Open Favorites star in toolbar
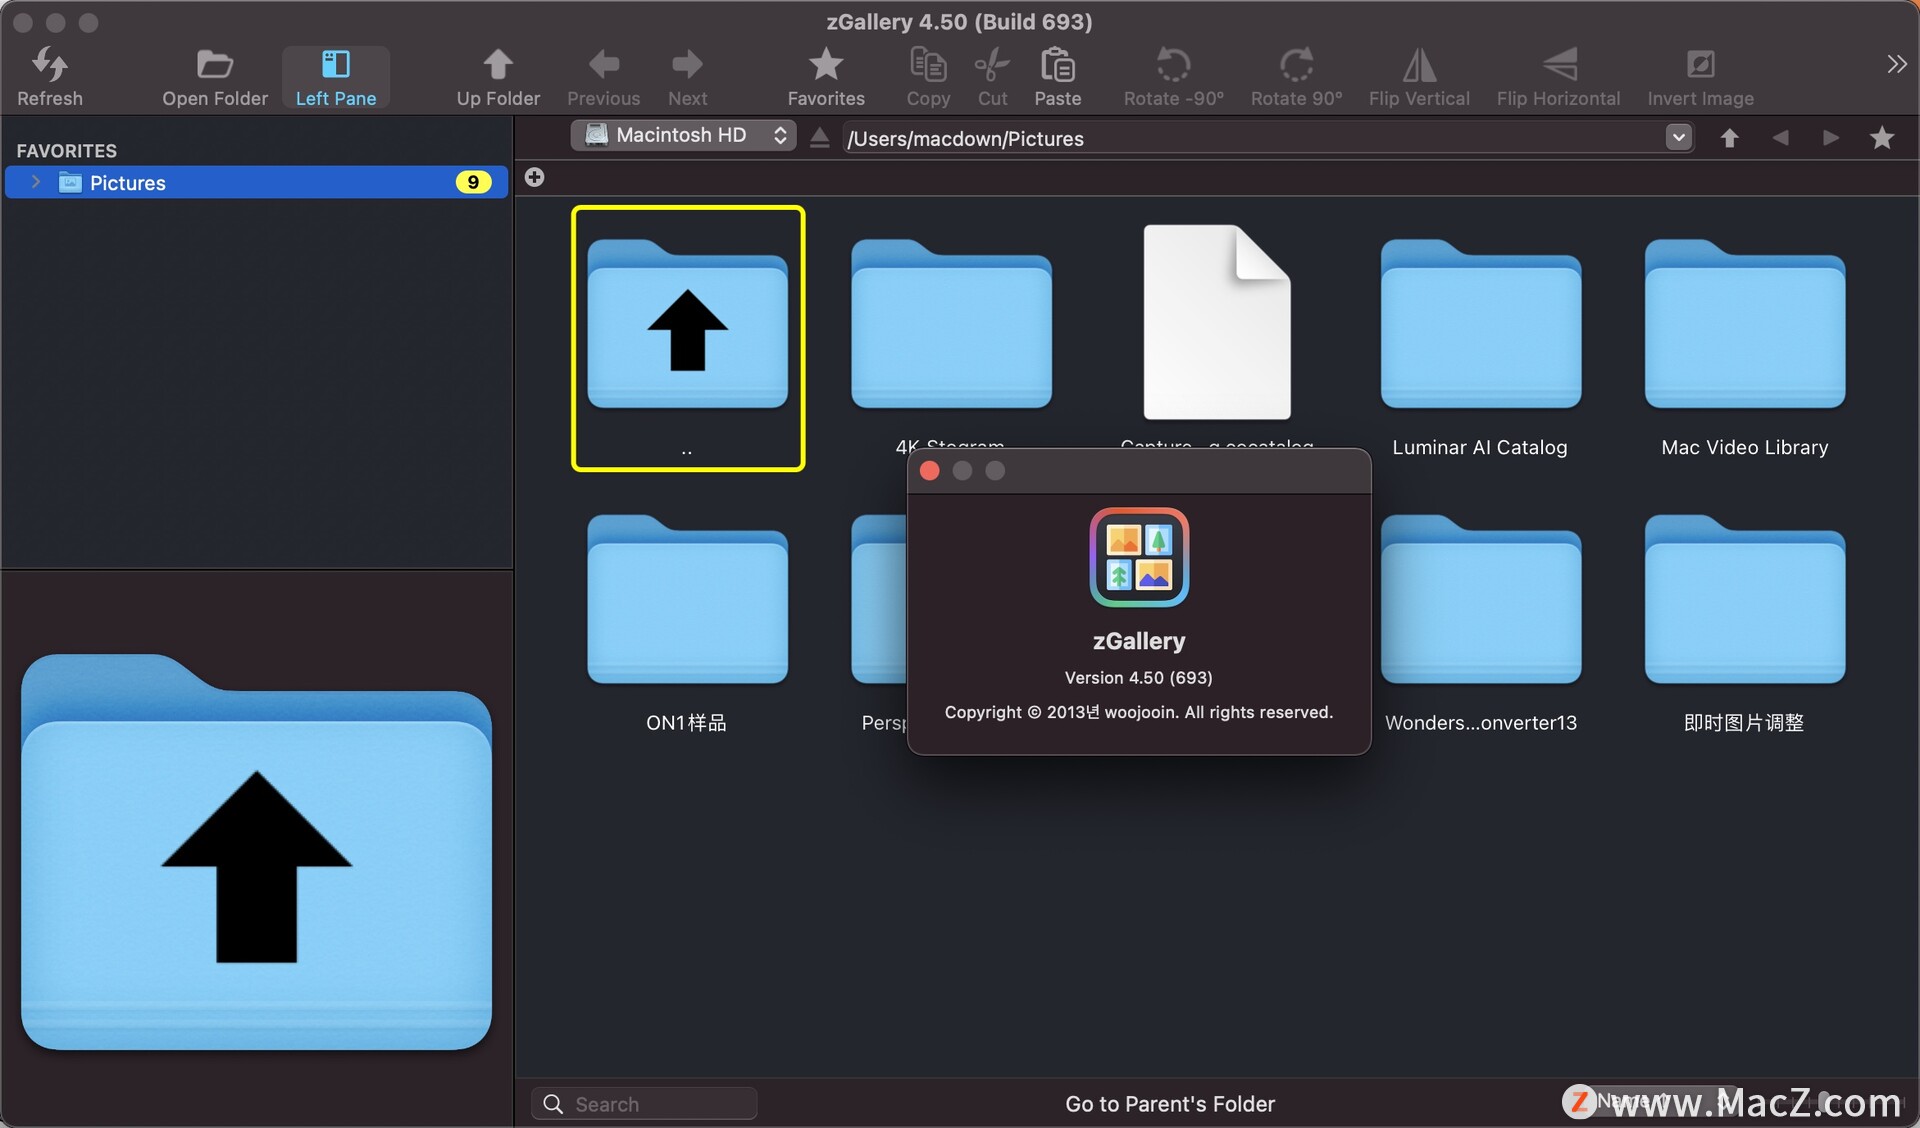The image size is (1920, 1128). pyautogui.click(x=826, y=76)
